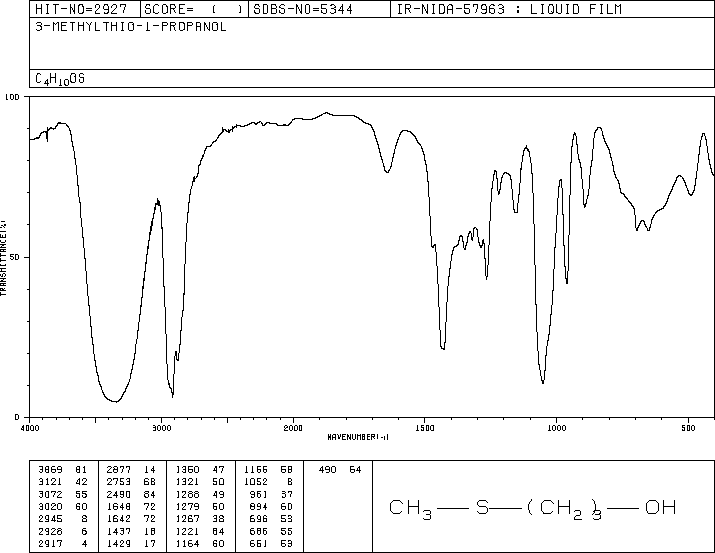
Task: Select peak table entry 2877
Action: coord(119,469)
